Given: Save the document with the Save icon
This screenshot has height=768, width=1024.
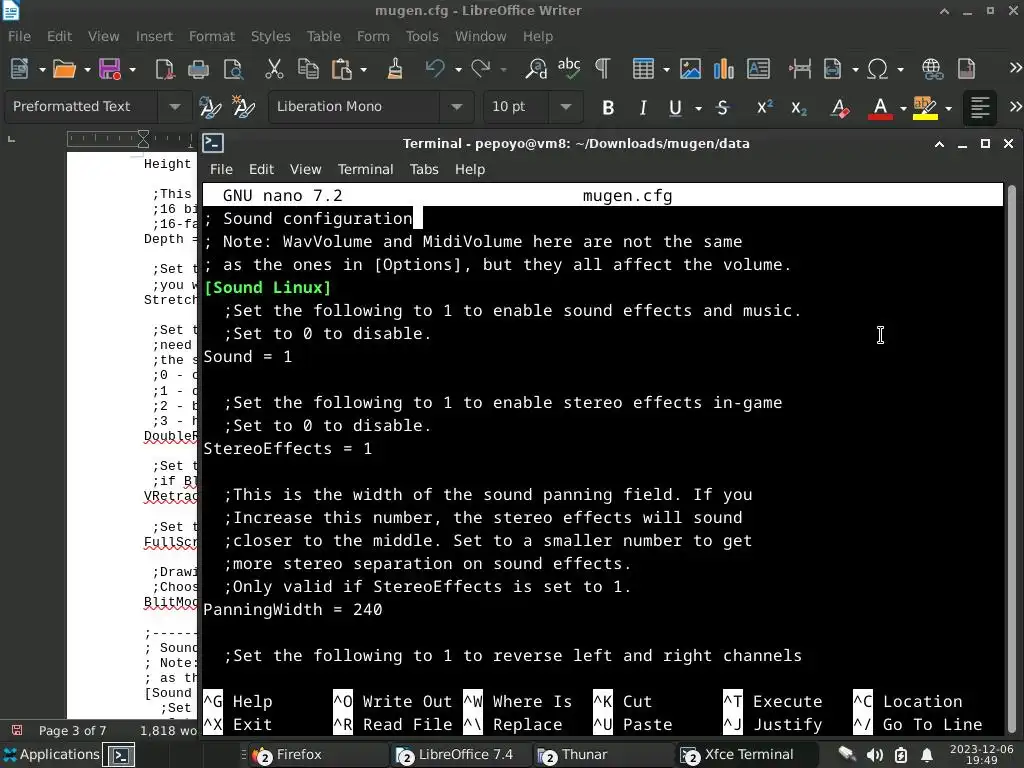Looking at the screenshot, I should (x=110, y=69).
